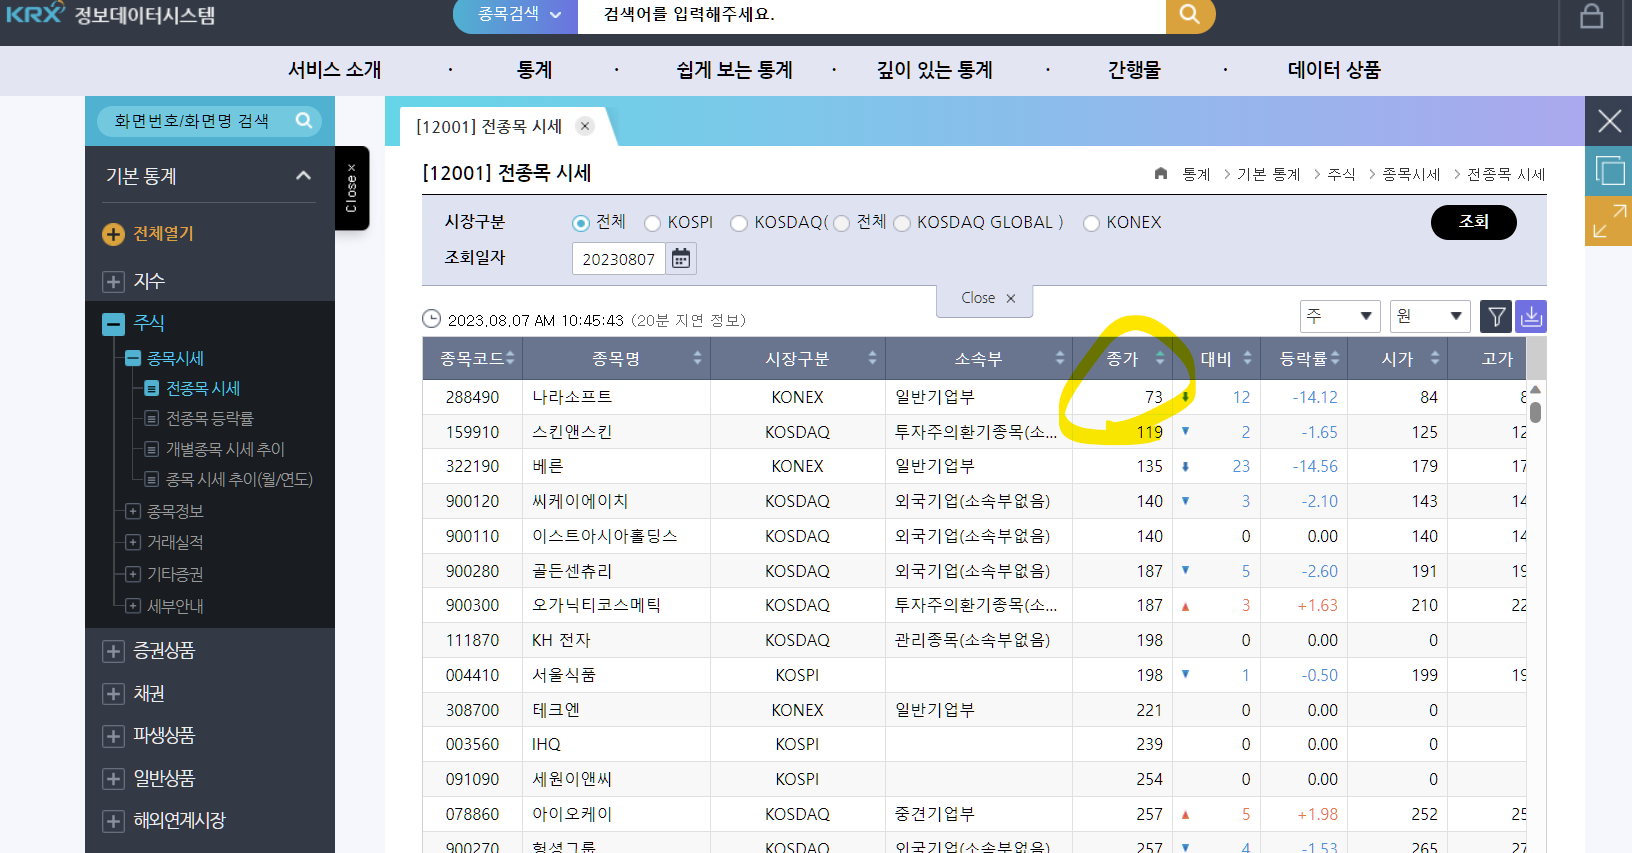Expand the 일반상품 tree node
The image size is (1632, 853).
point(113,779)
